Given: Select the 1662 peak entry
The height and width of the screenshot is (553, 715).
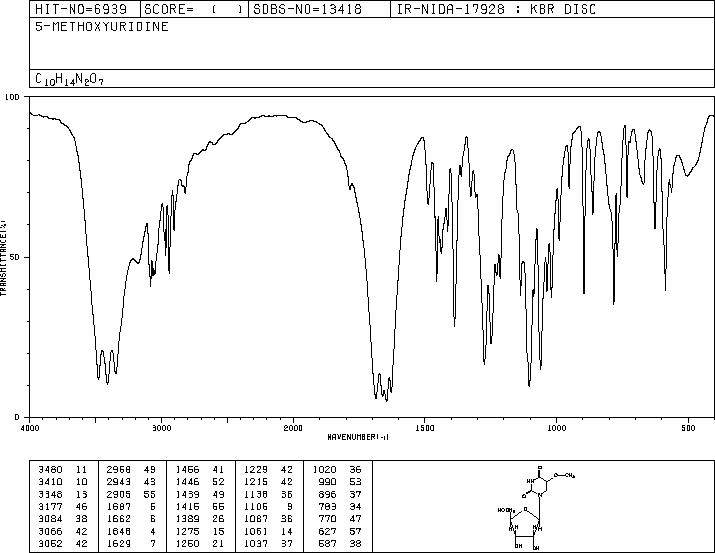Looking at the screenshot, I should point(131,519).
